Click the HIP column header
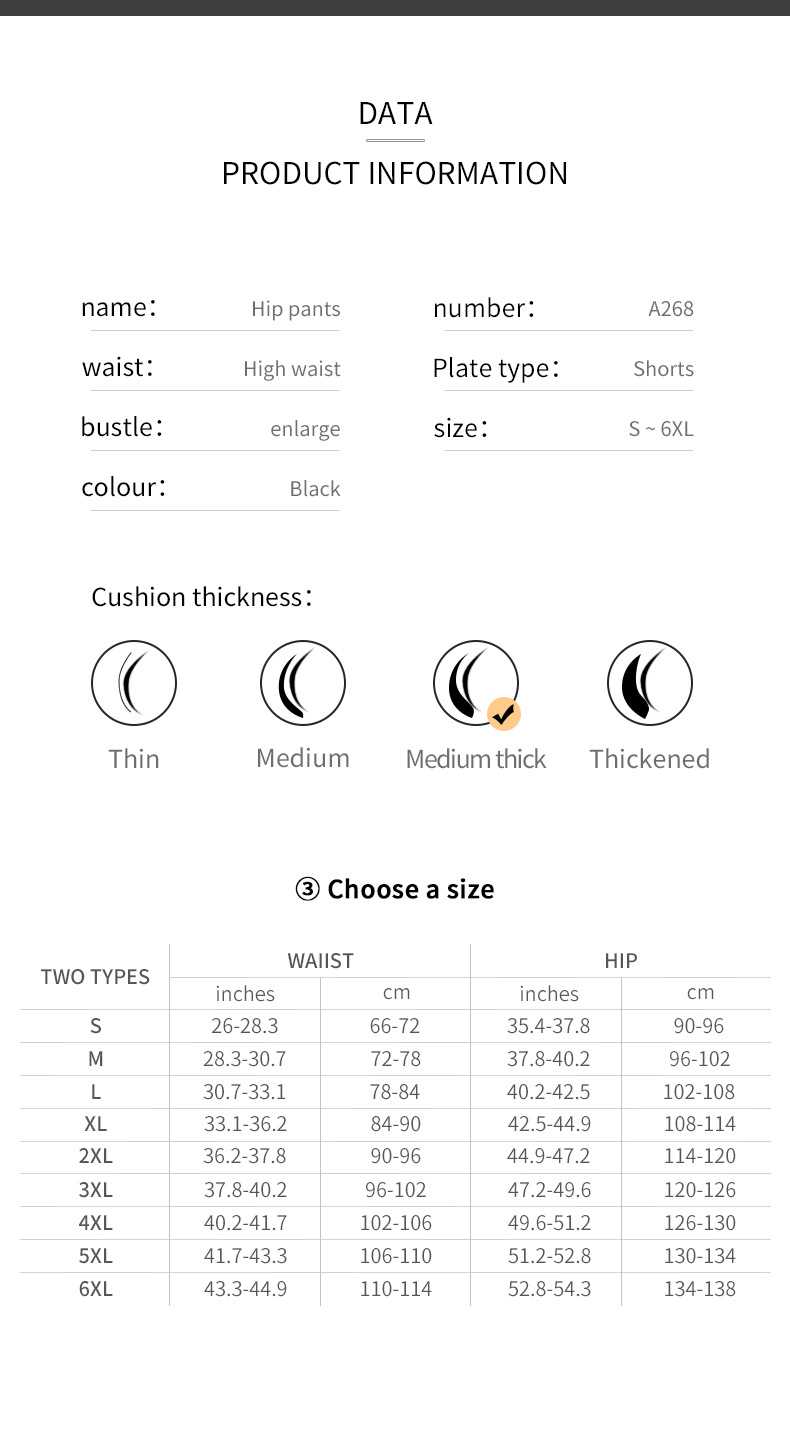Screen dimensions: 790x1435 click(x=621, y=961)
